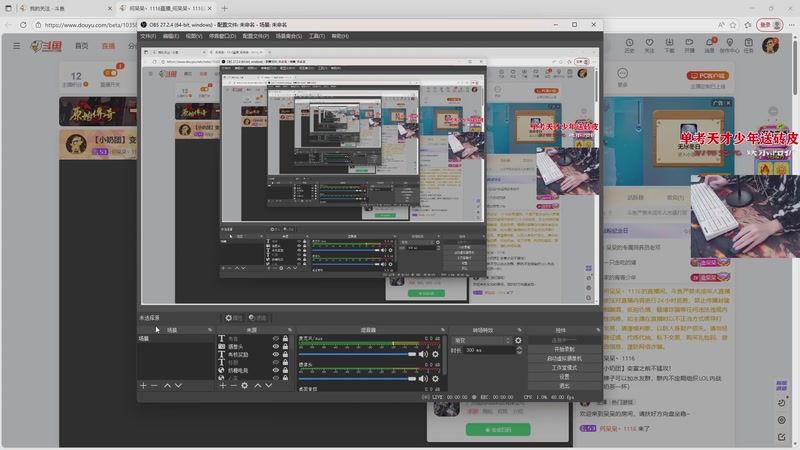
Task: Refresh the Douyu page in browser
Action: (23, 24)
